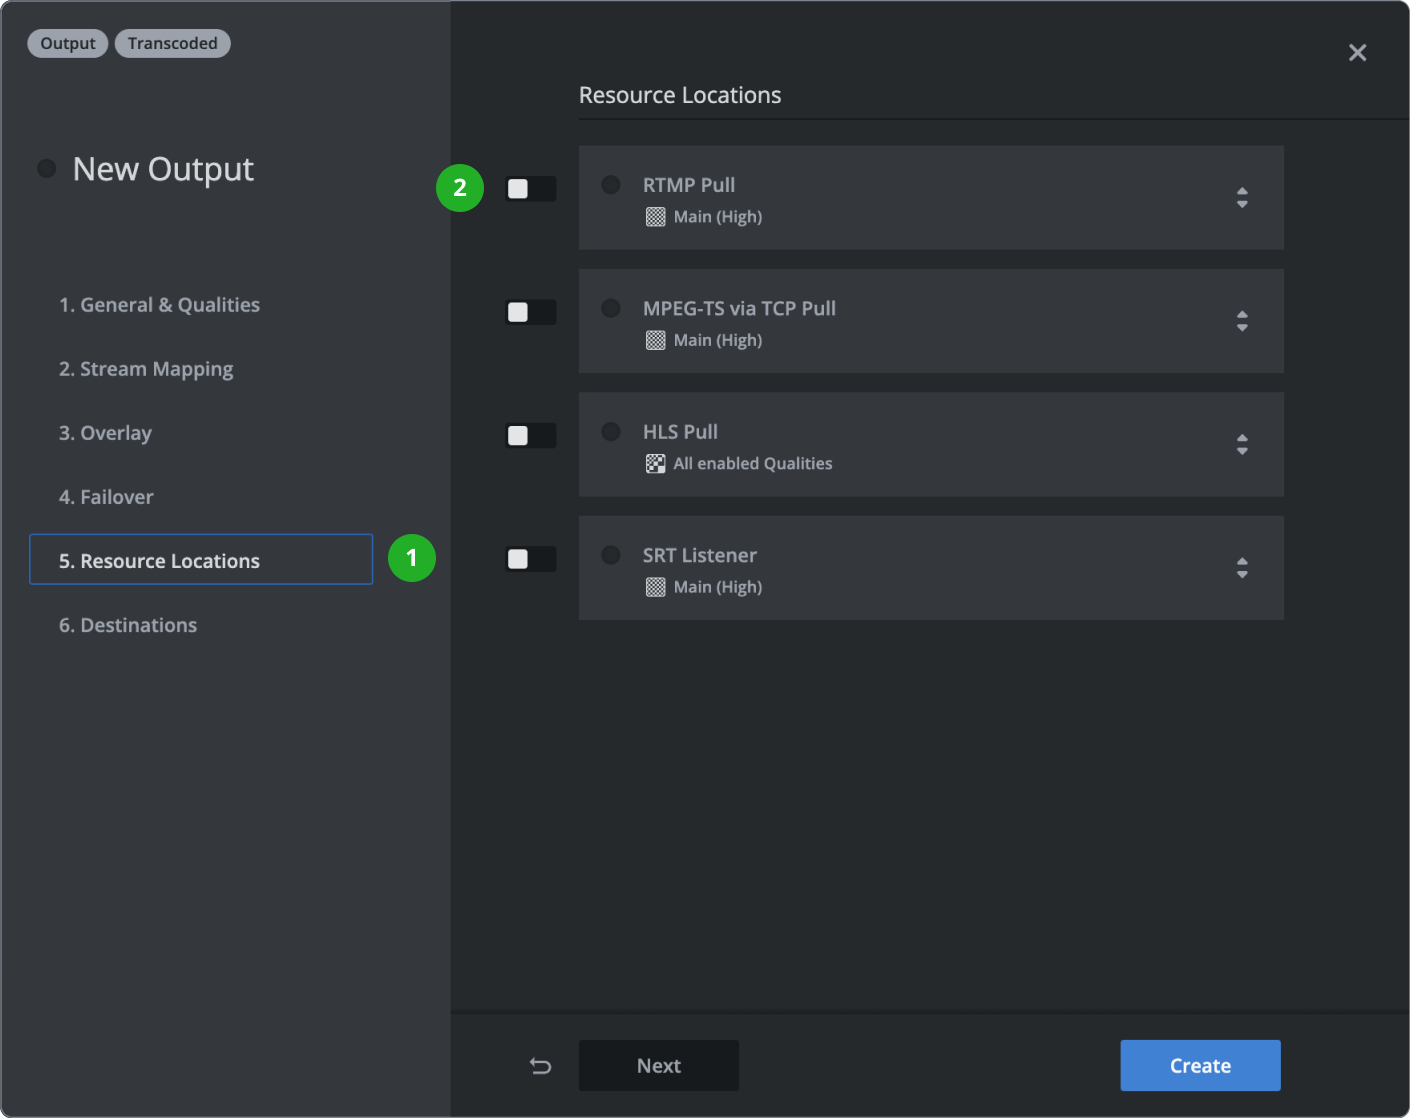Click the quality icon under MPEG-TS via TCP Pull

tap(655, 341)
